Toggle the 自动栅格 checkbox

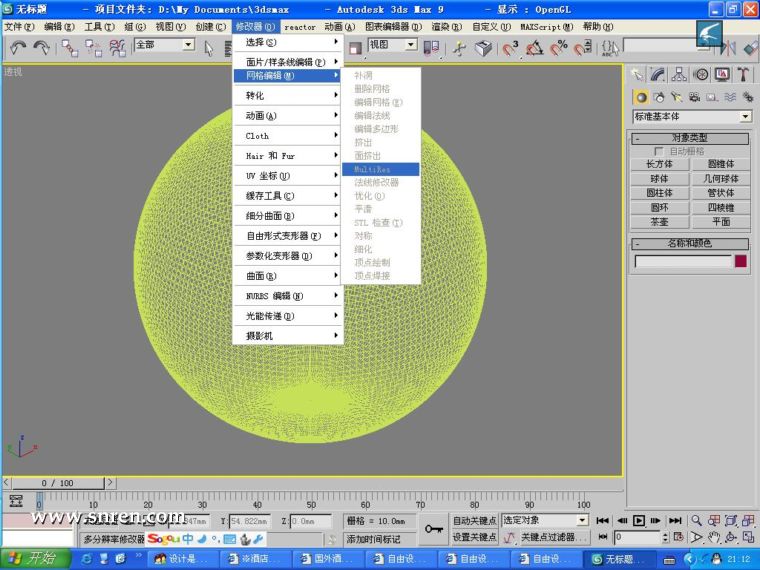659,151
